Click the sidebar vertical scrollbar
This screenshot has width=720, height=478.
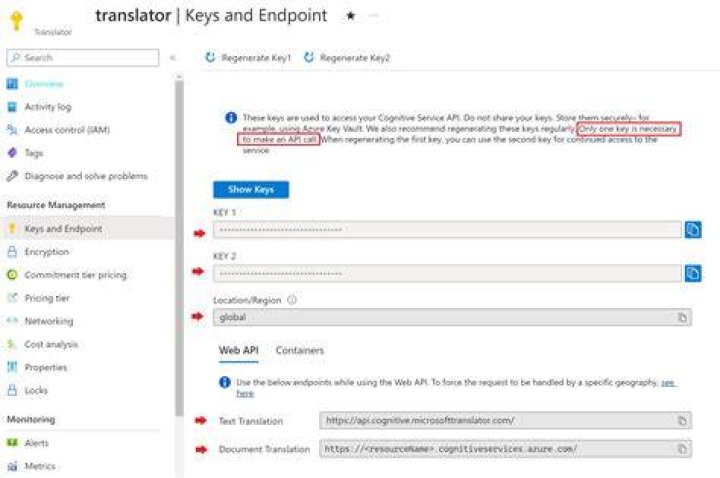coord(179,248)
